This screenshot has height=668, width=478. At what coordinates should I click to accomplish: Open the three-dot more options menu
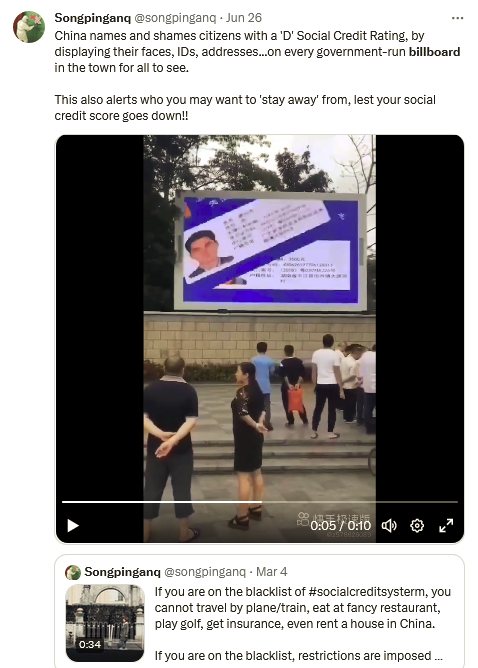point(458,18)
